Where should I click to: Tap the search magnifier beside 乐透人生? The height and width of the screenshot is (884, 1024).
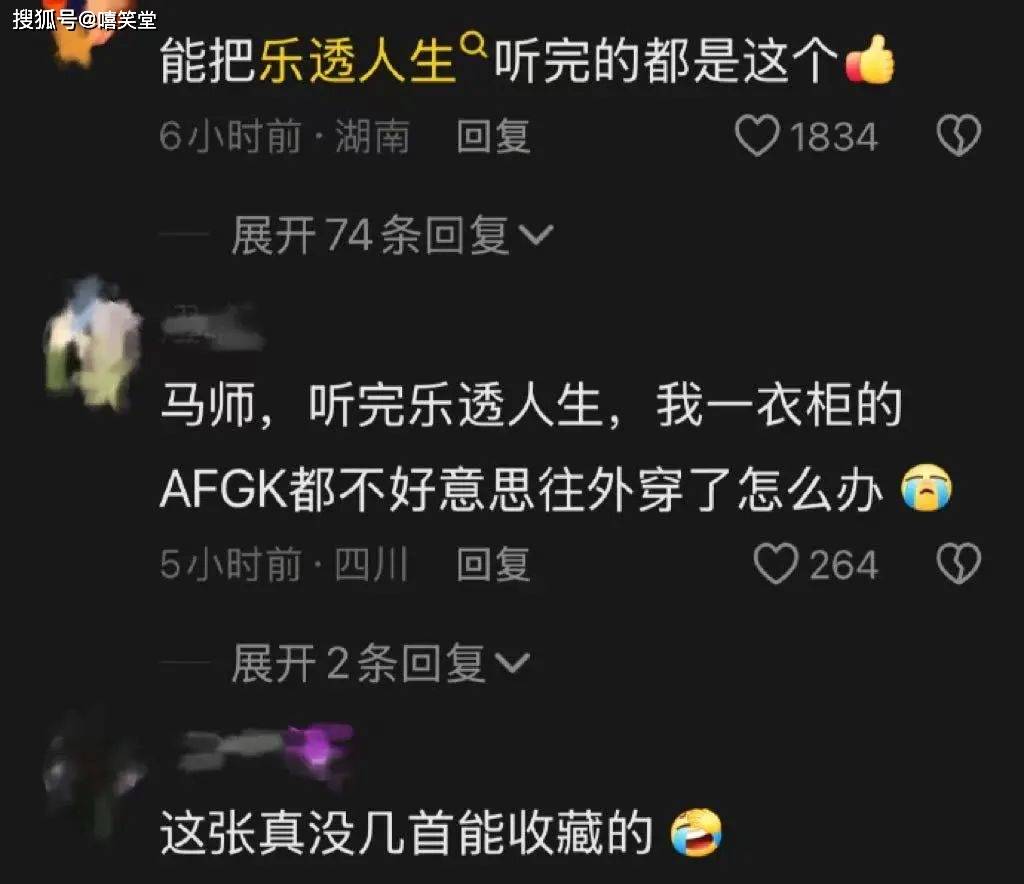pos(473,45)
